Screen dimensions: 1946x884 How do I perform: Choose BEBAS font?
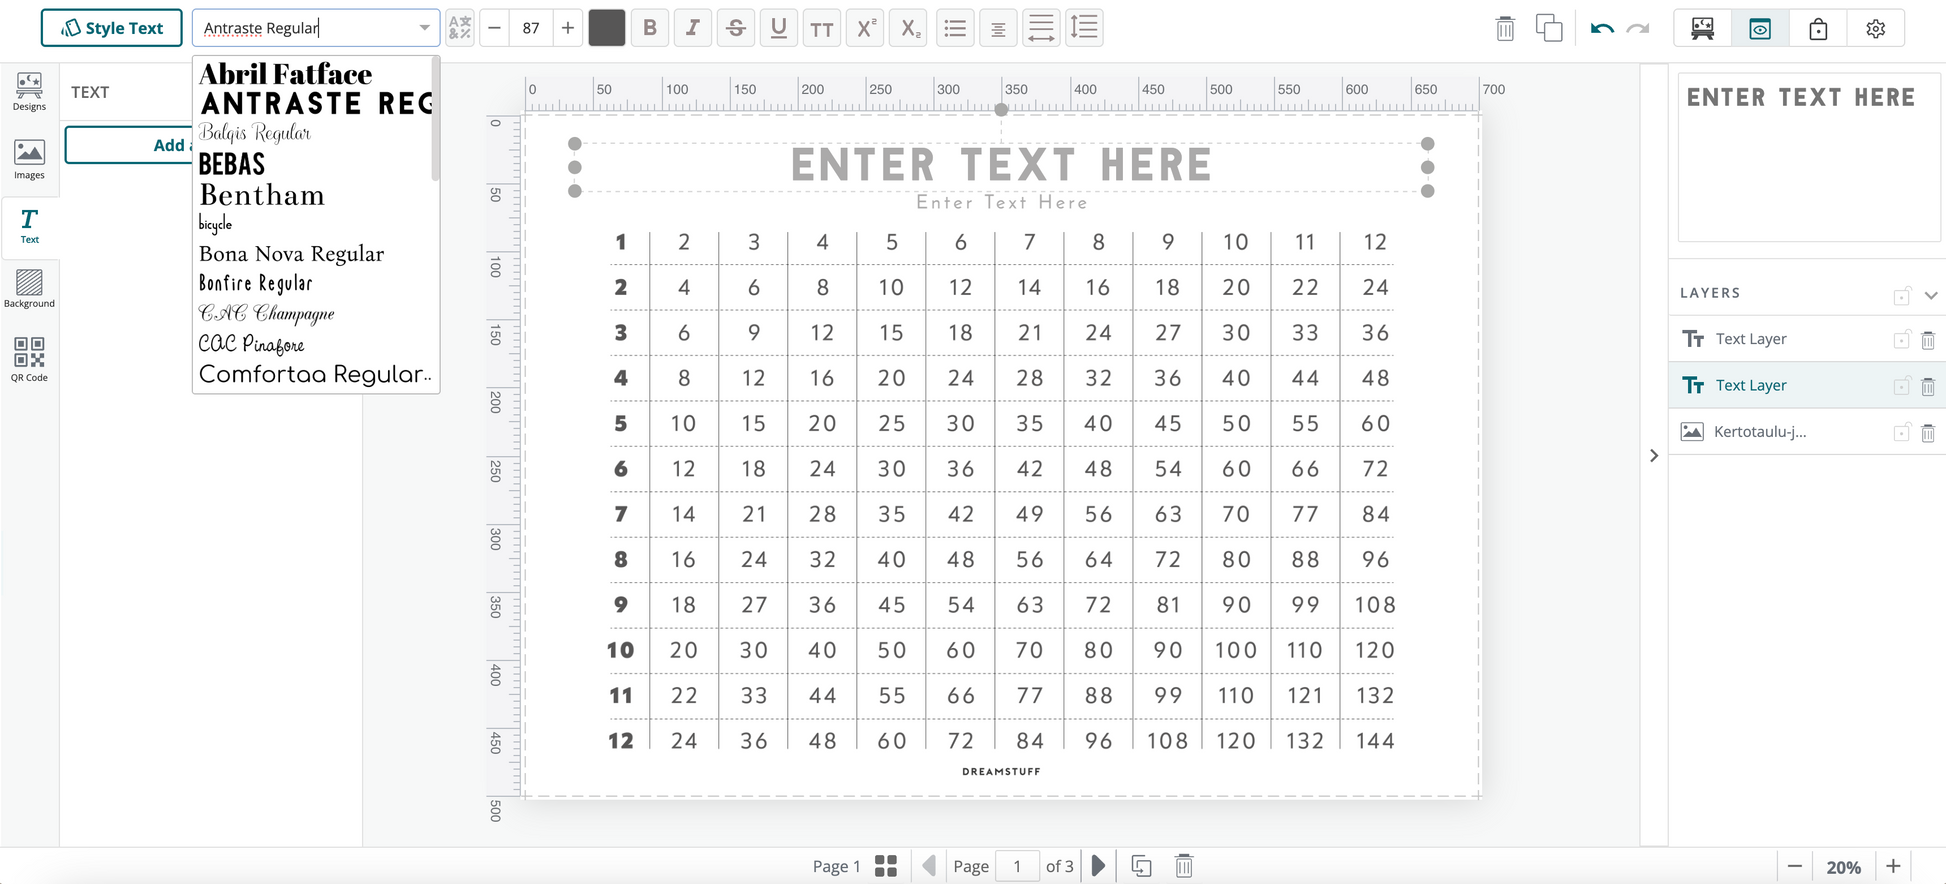coord(232,164)
